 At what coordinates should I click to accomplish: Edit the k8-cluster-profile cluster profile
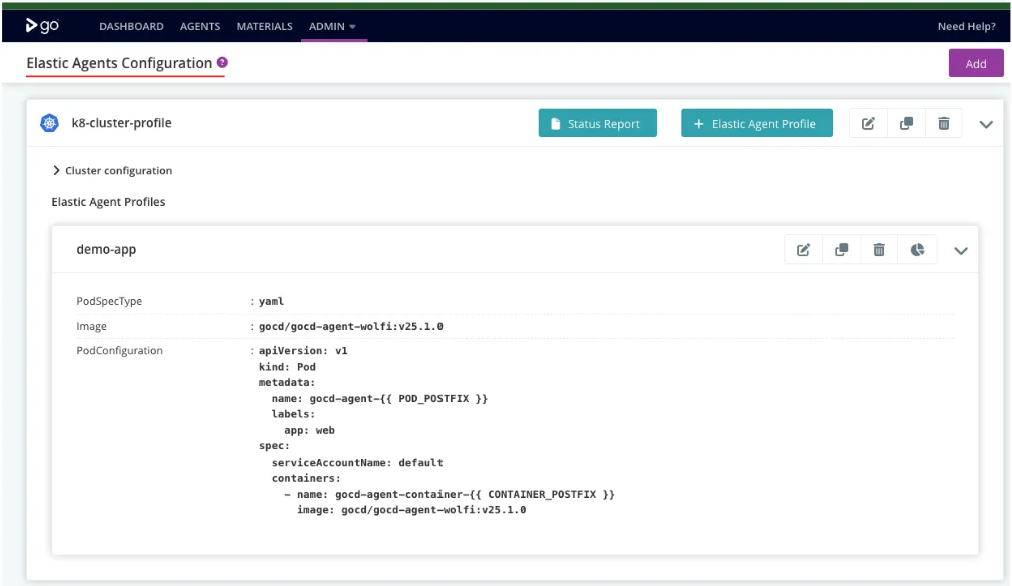[868, 123]
